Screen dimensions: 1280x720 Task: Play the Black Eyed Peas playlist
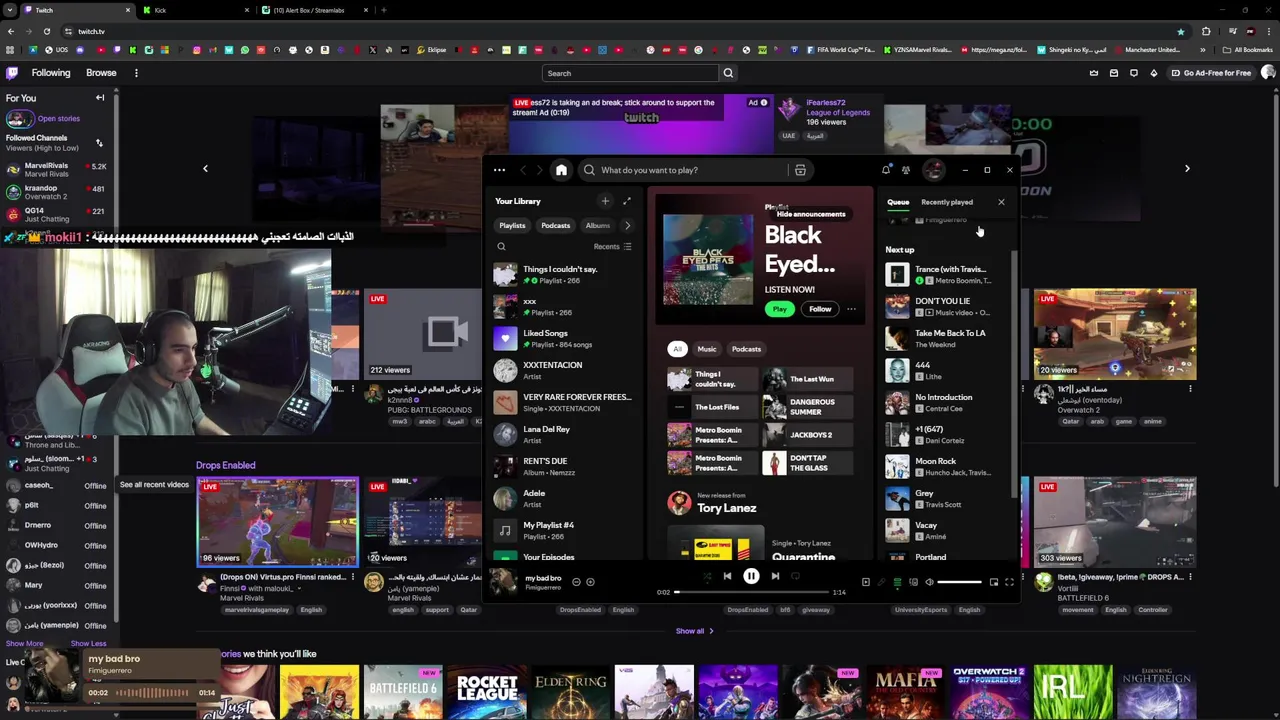click(x=779, y=309)
